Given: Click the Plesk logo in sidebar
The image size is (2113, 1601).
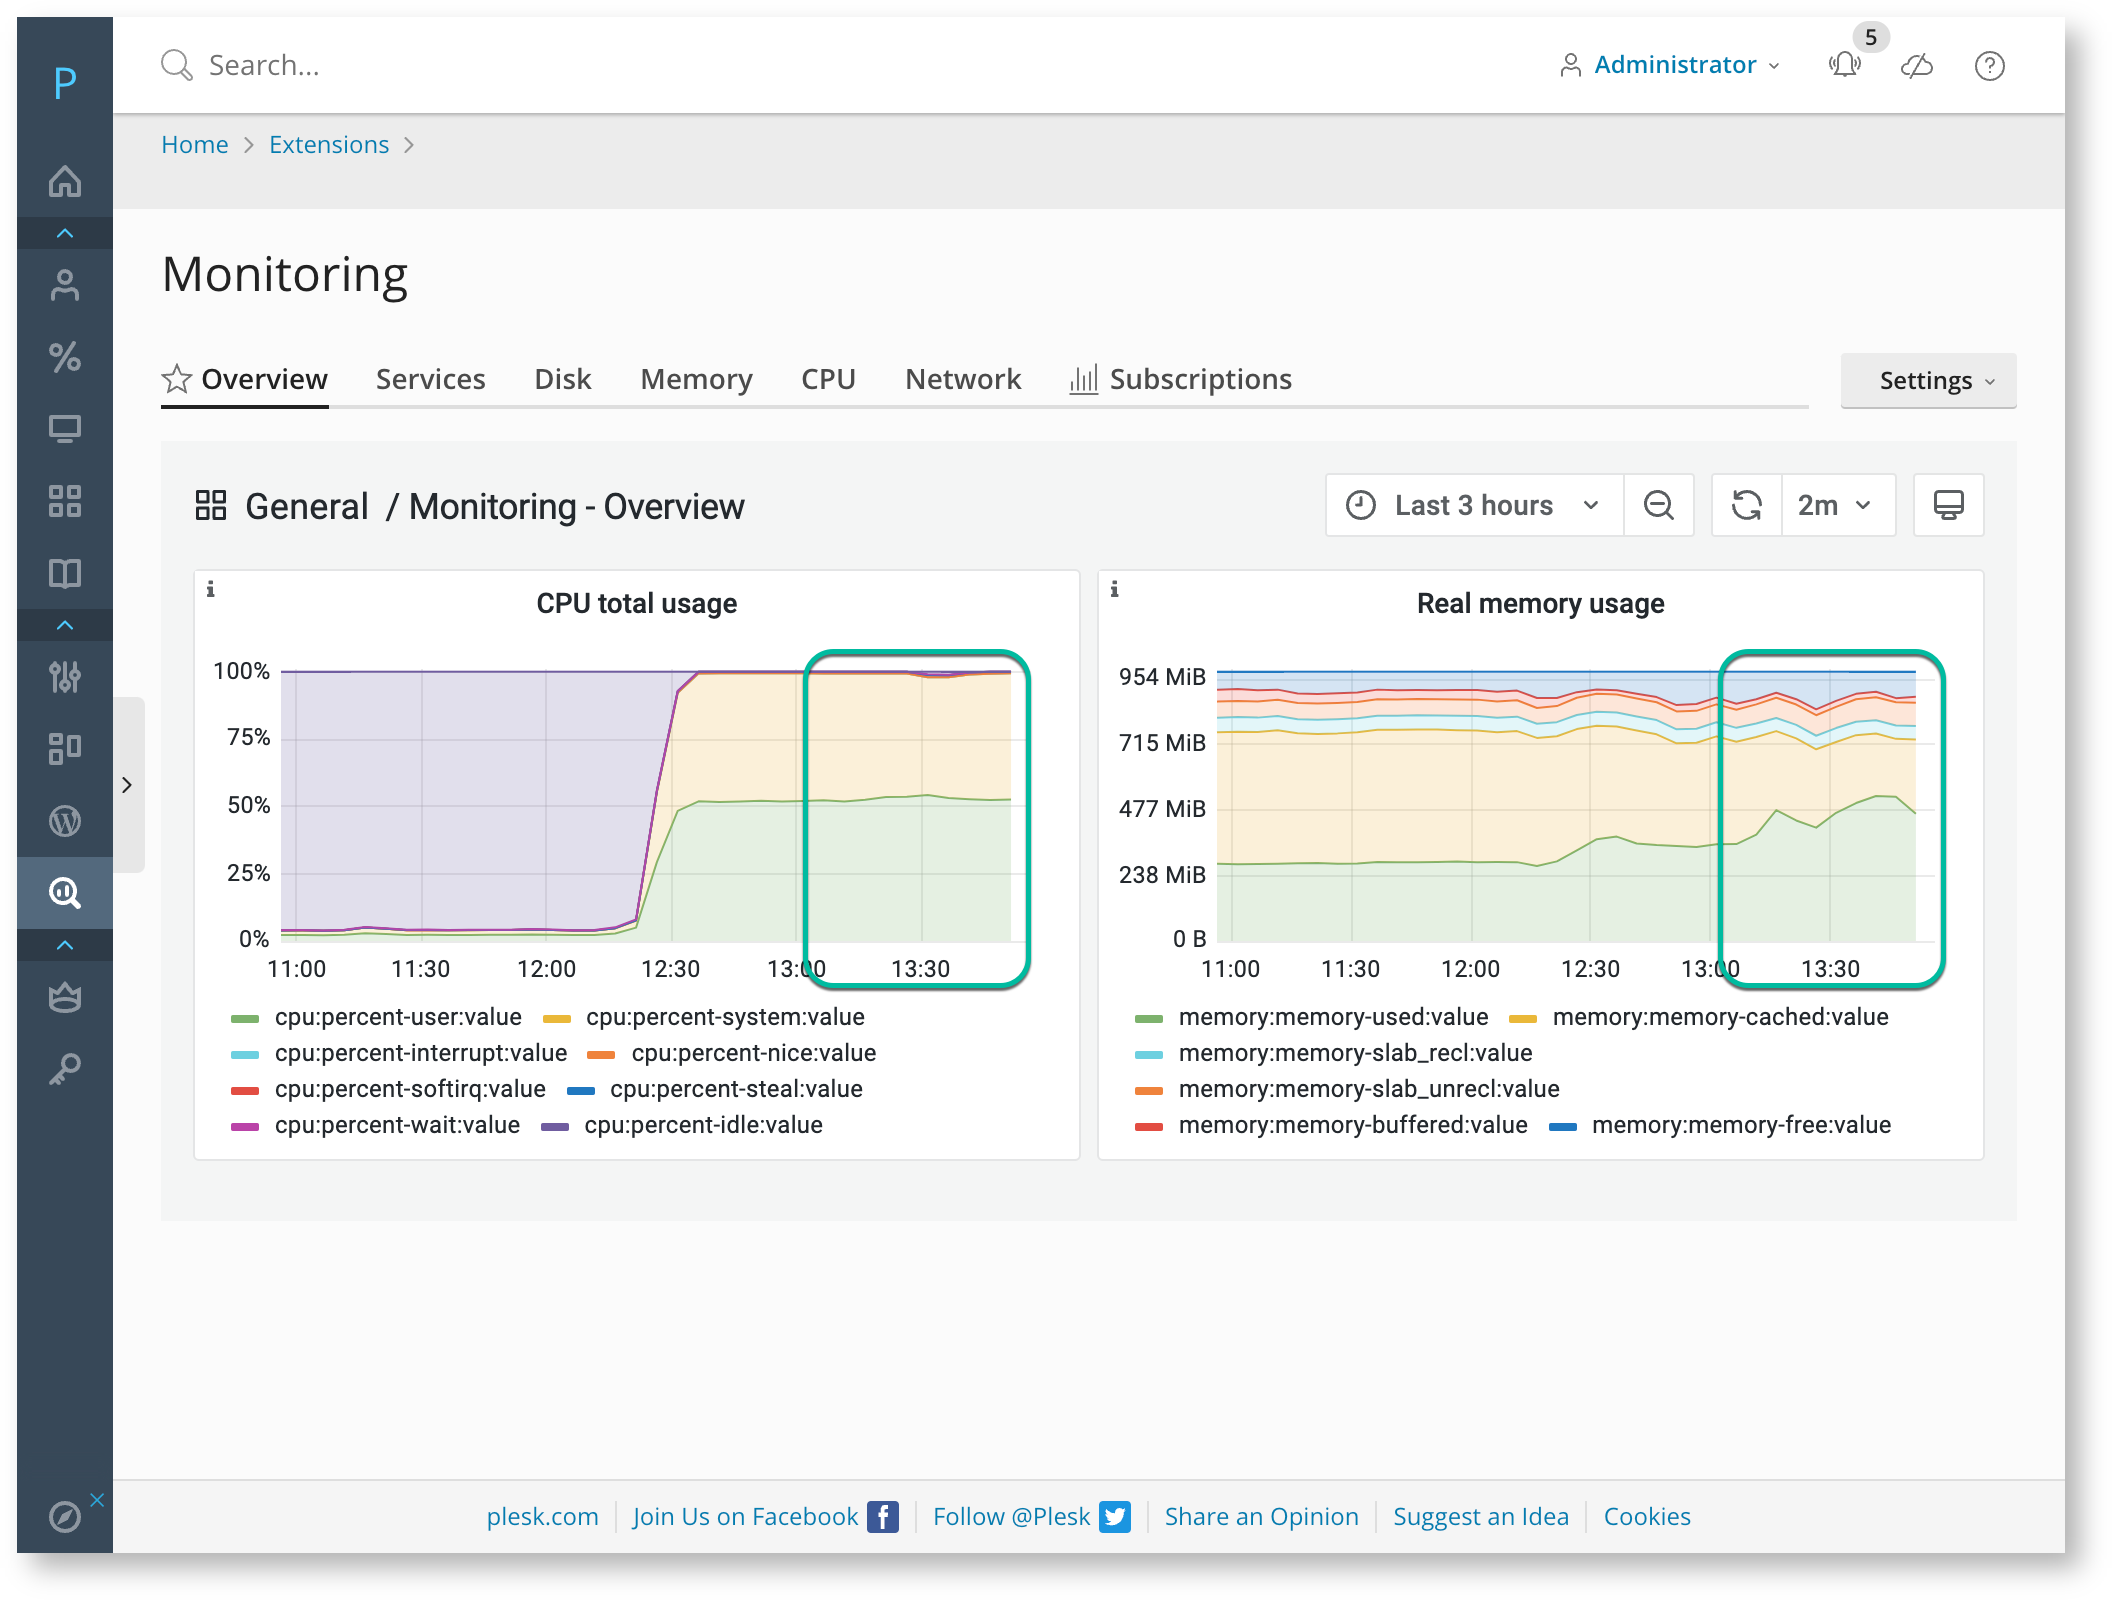Looking at the screenshot, I should (65, 82).
